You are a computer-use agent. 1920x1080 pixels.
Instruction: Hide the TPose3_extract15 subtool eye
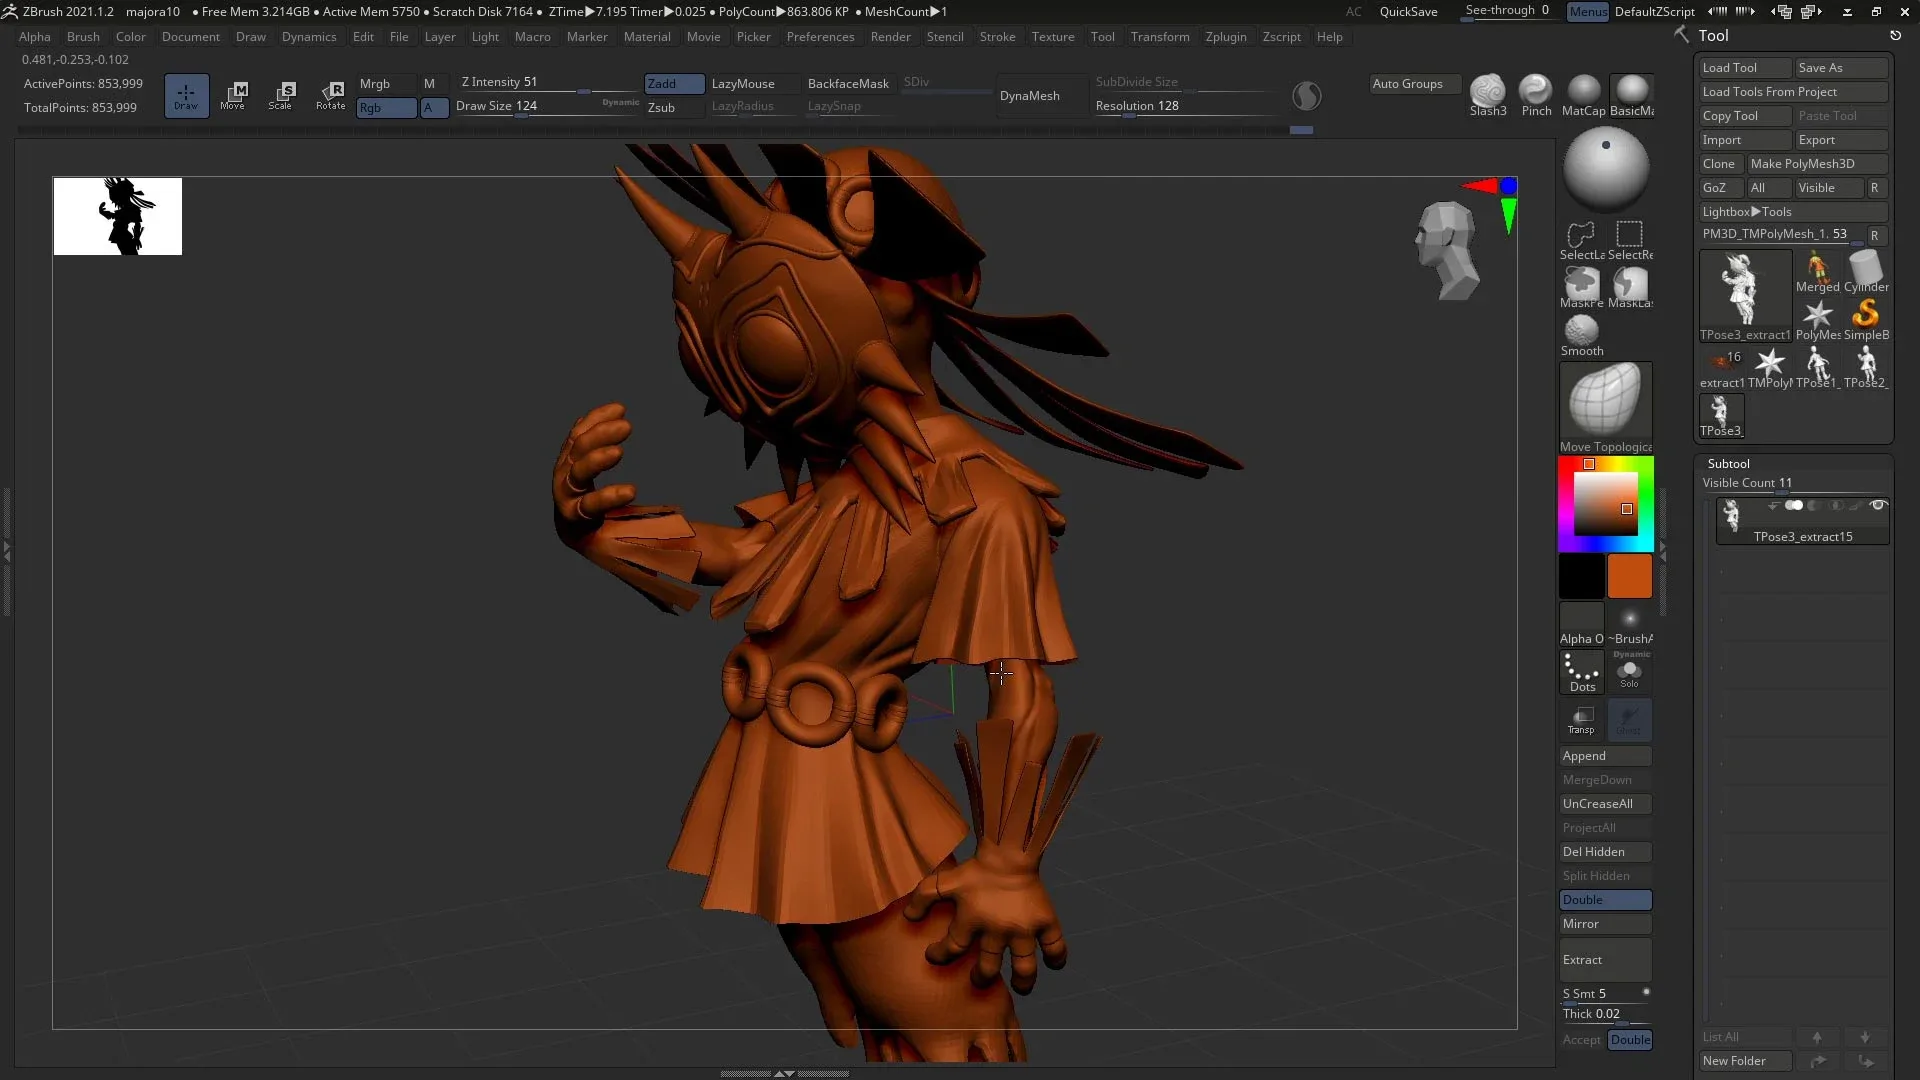pyautogui.click(x=1880, y=505)
